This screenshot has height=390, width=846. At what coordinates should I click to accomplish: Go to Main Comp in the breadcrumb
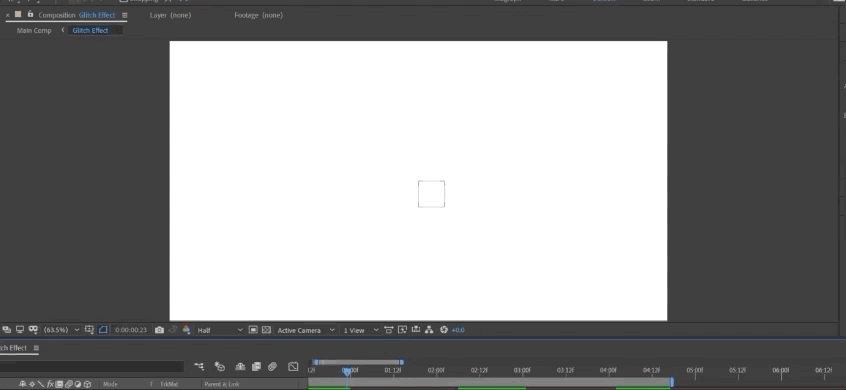pos(34,30)
